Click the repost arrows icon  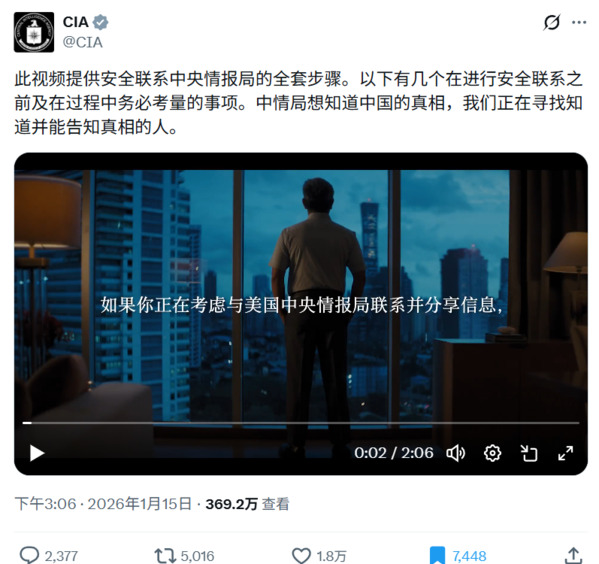coord(165,556)
